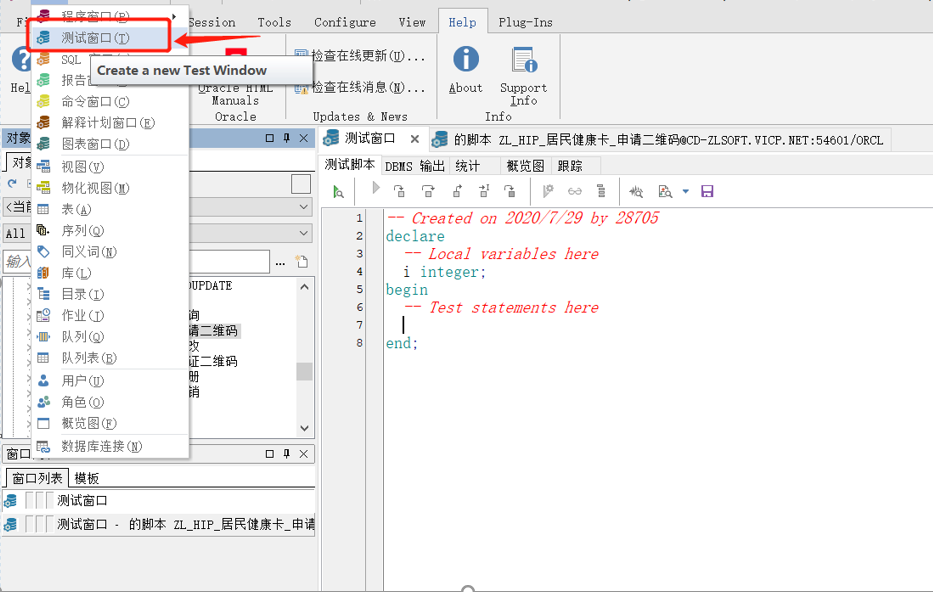The image size is (933, 592).
Task: Refresh the object browser with the circular arrow
Action: 12,184
